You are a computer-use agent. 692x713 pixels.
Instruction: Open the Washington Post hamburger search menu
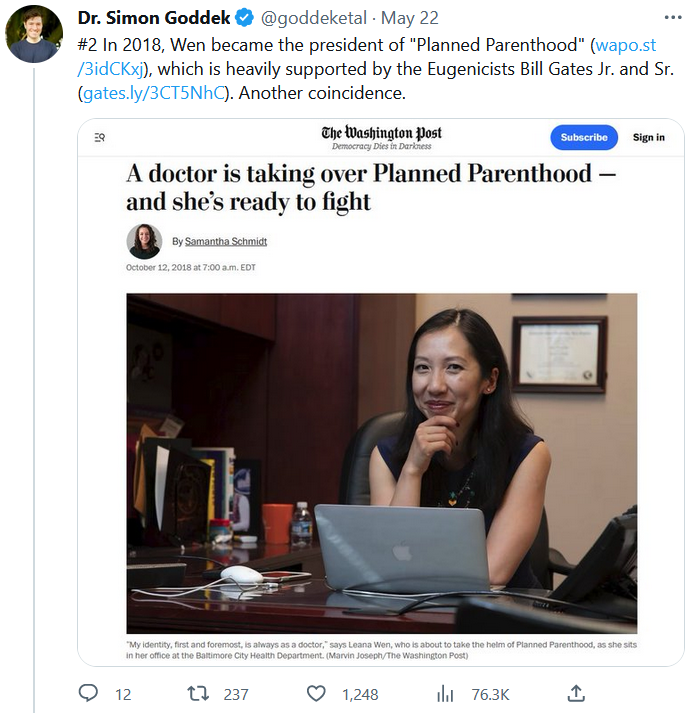99,137
